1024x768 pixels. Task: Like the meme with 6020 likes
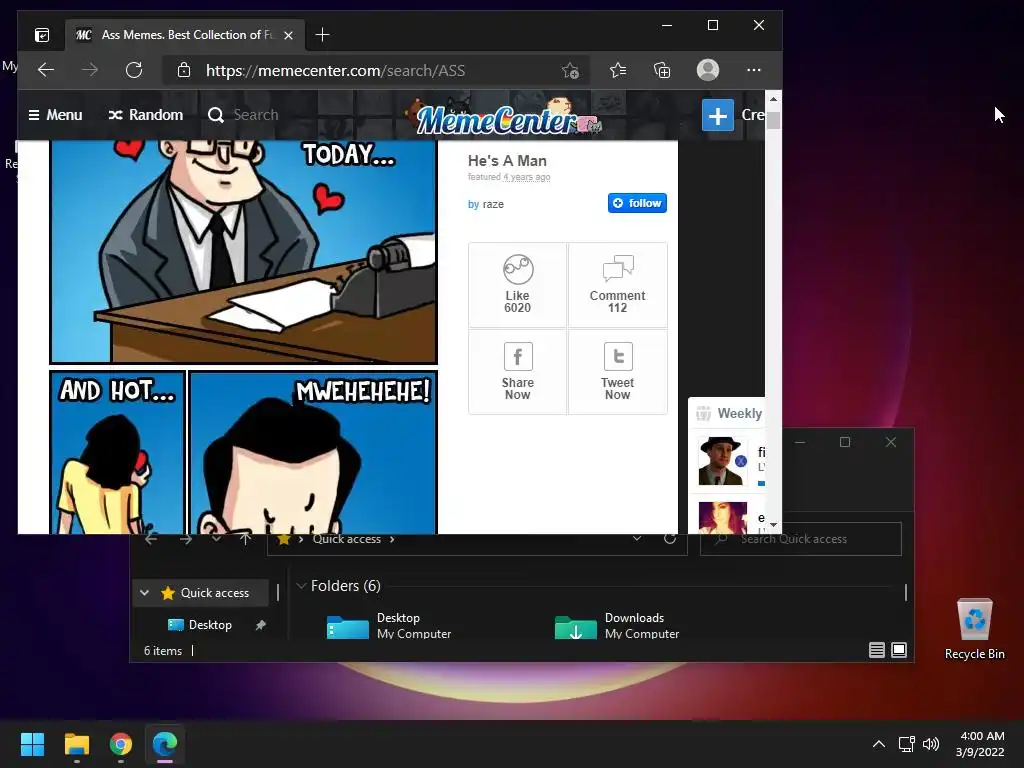517,285
